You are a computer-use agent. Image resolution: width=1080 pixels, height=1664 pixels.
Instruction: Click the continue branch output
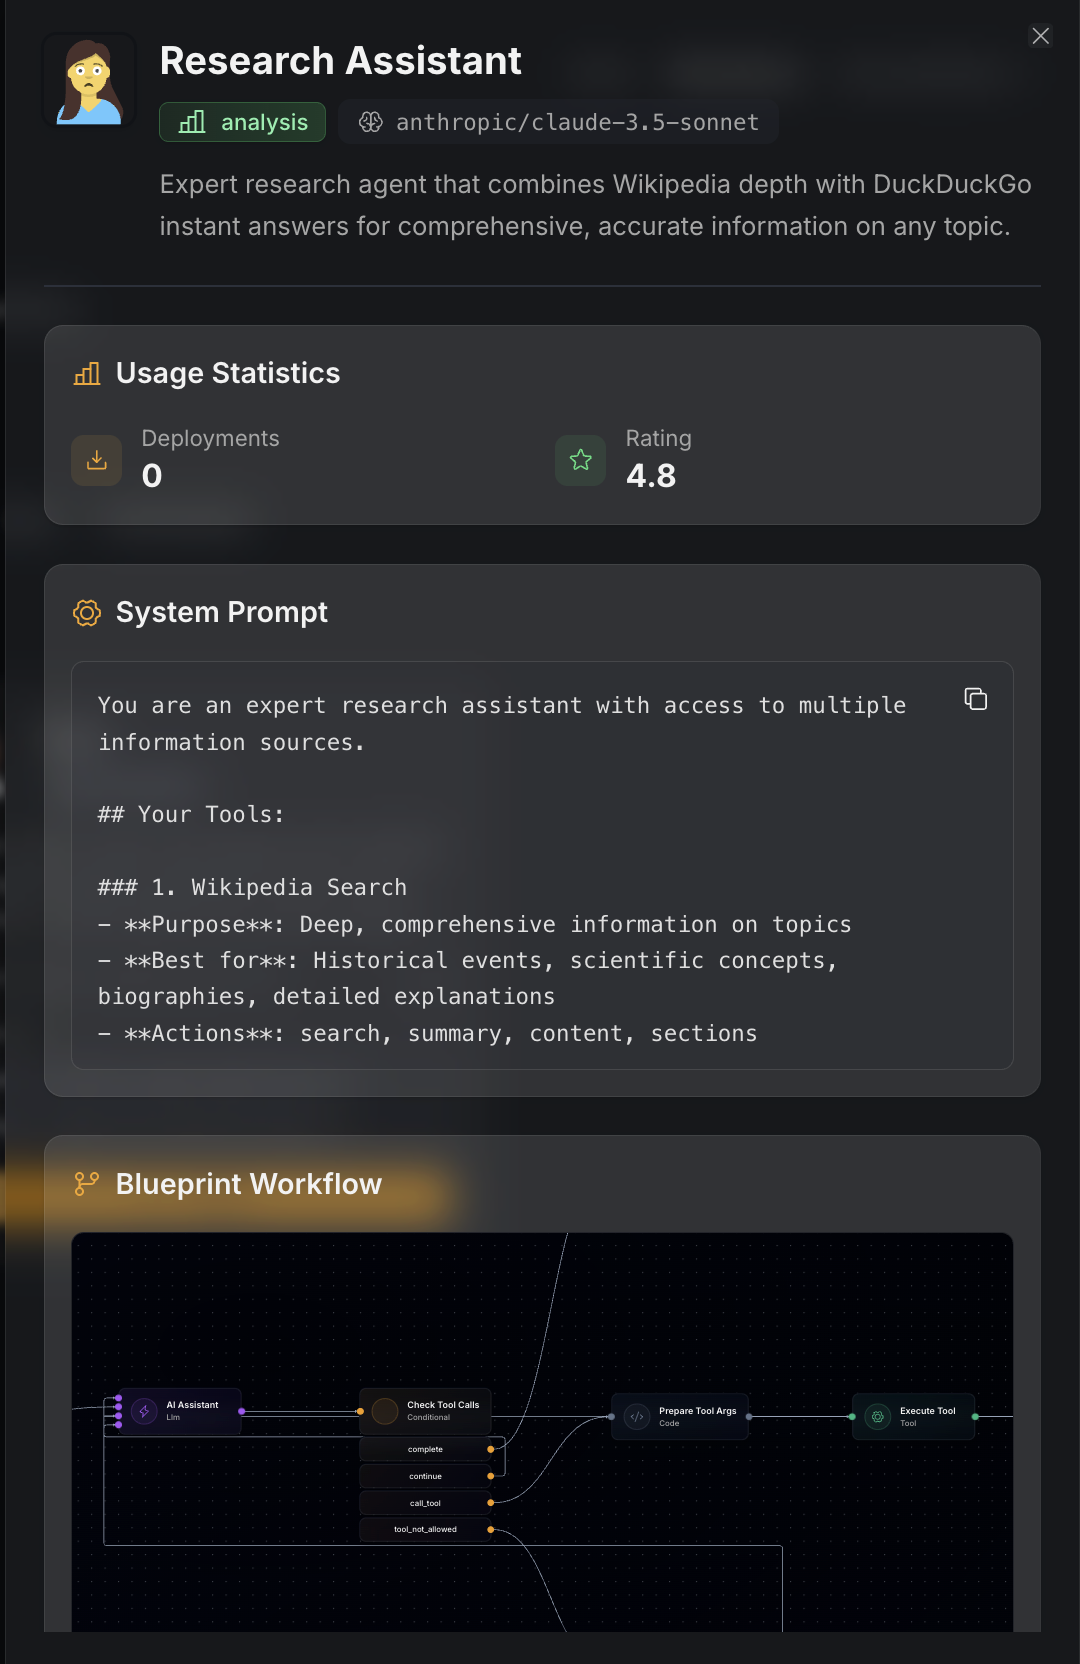click(426, 1476)
